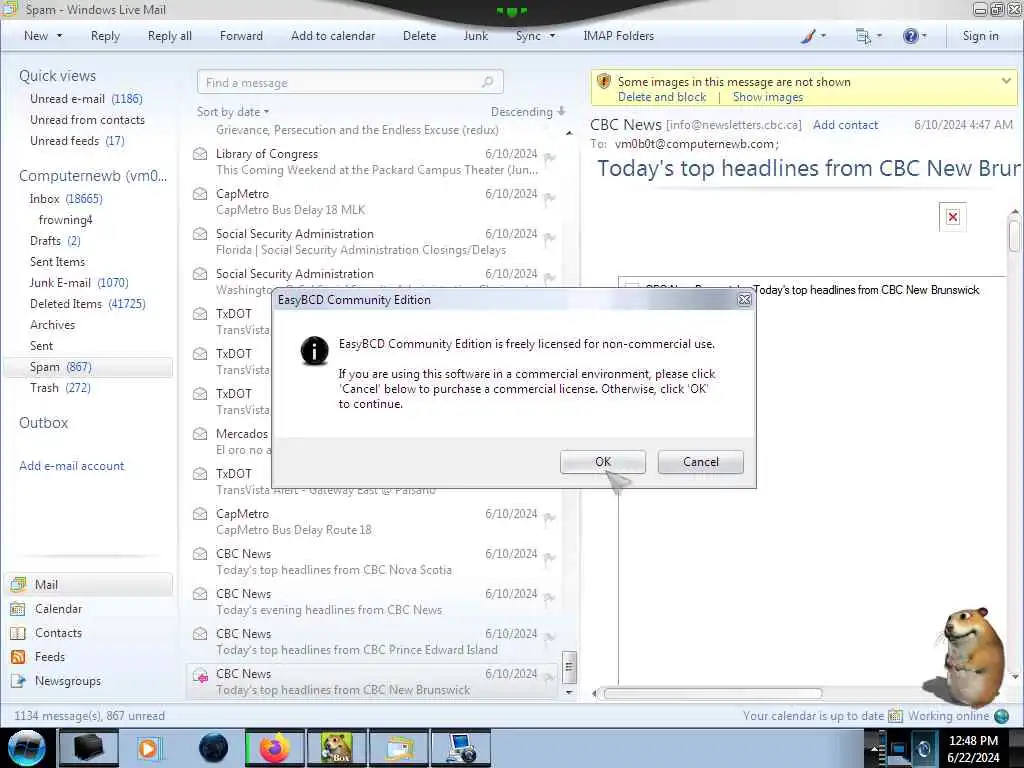
Task: Click Add to calendar
Action: (333, 36)
